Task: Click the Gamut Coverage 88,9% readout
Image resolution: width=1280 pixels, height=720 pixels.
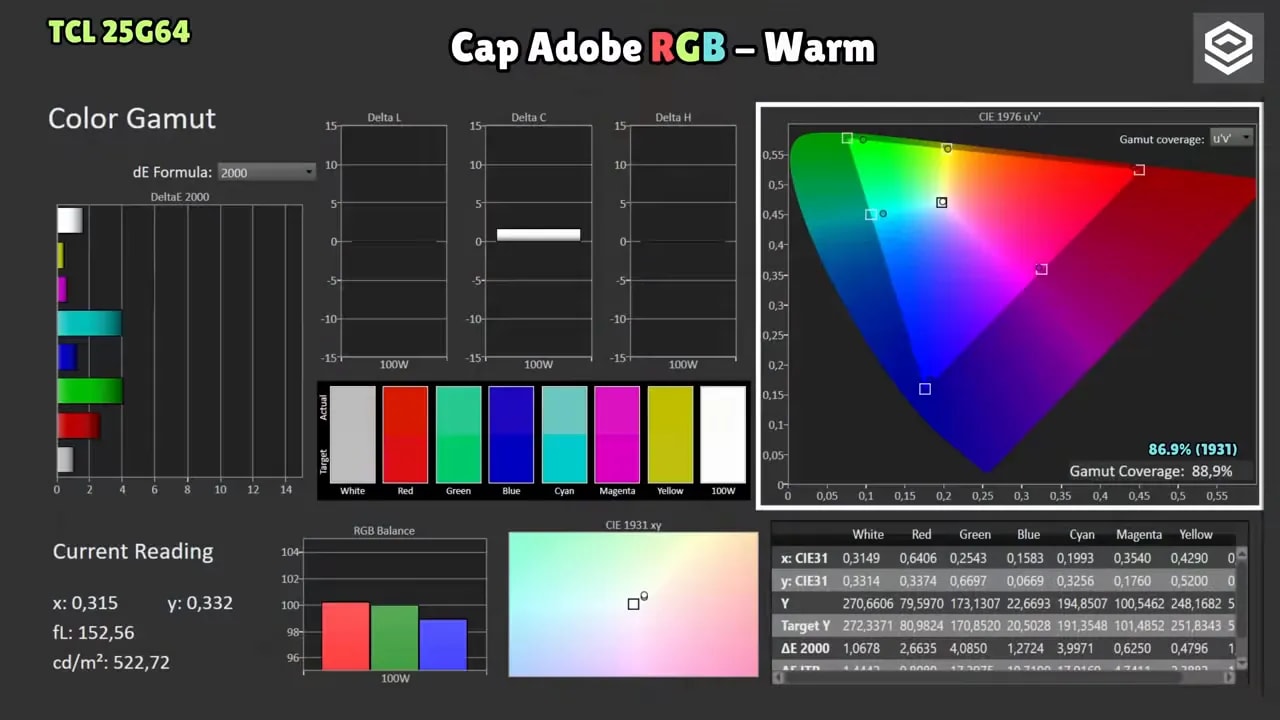Action: pos(1151,471)
